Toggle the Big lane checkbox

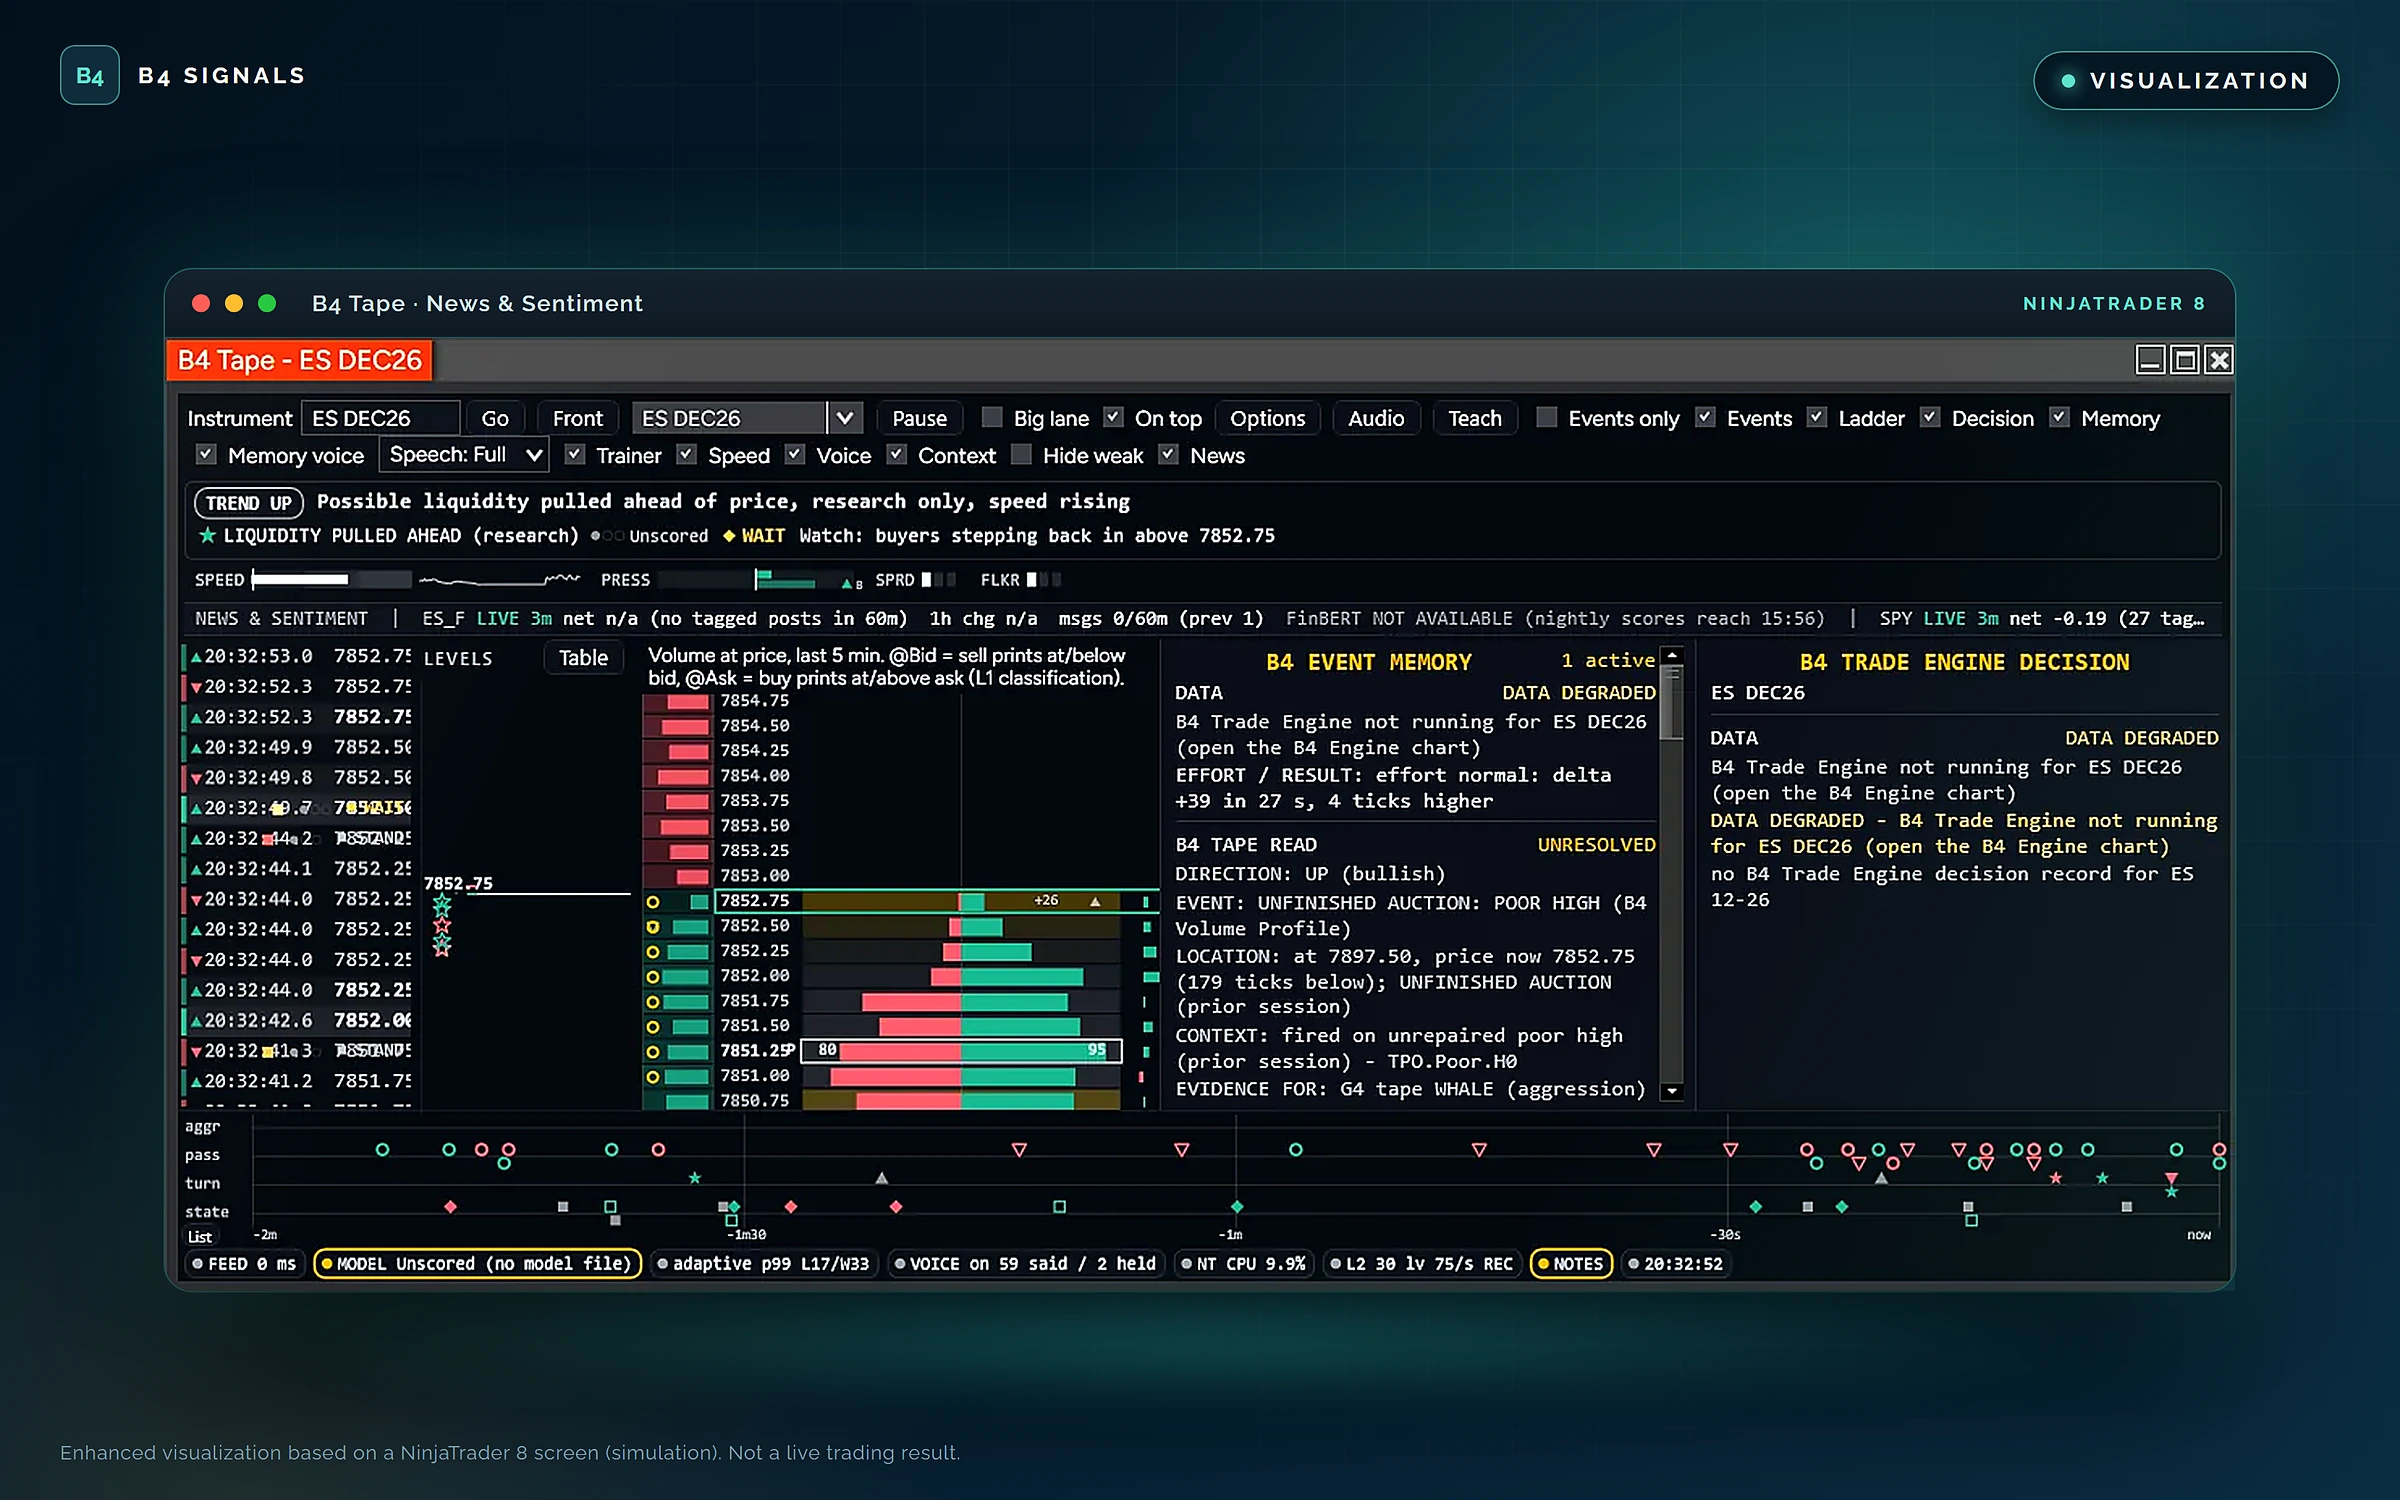coord(992,417)
